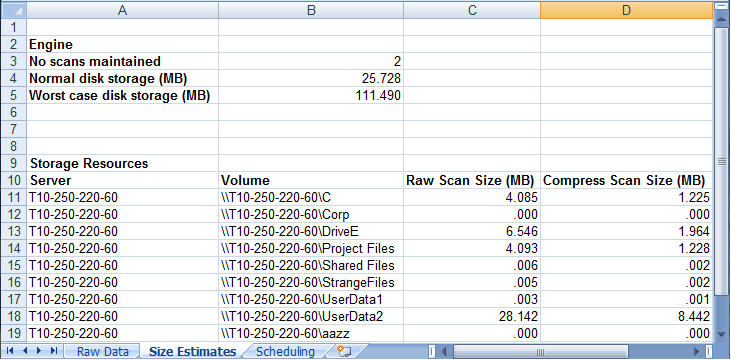The height and width of the screenshot is (360, 731).
Task: Open the Raw Data sheet tab
Action: (x=103, y=351)
